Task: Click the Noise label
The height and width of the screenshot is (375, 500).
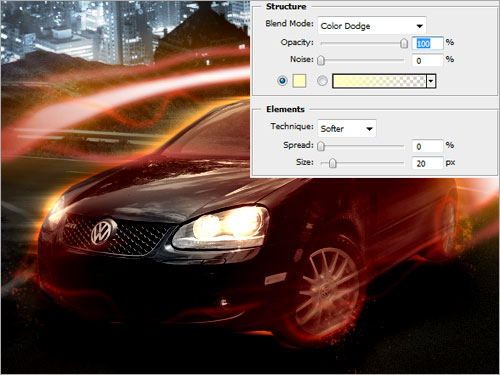Action: [302, 59]
